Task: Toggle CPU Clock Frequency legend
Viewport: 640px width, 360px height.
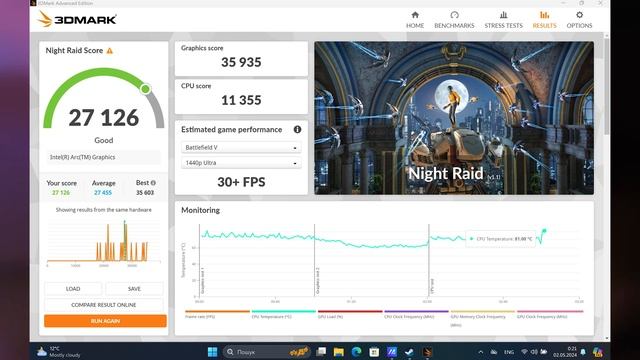Action: [x=416, y=314]
